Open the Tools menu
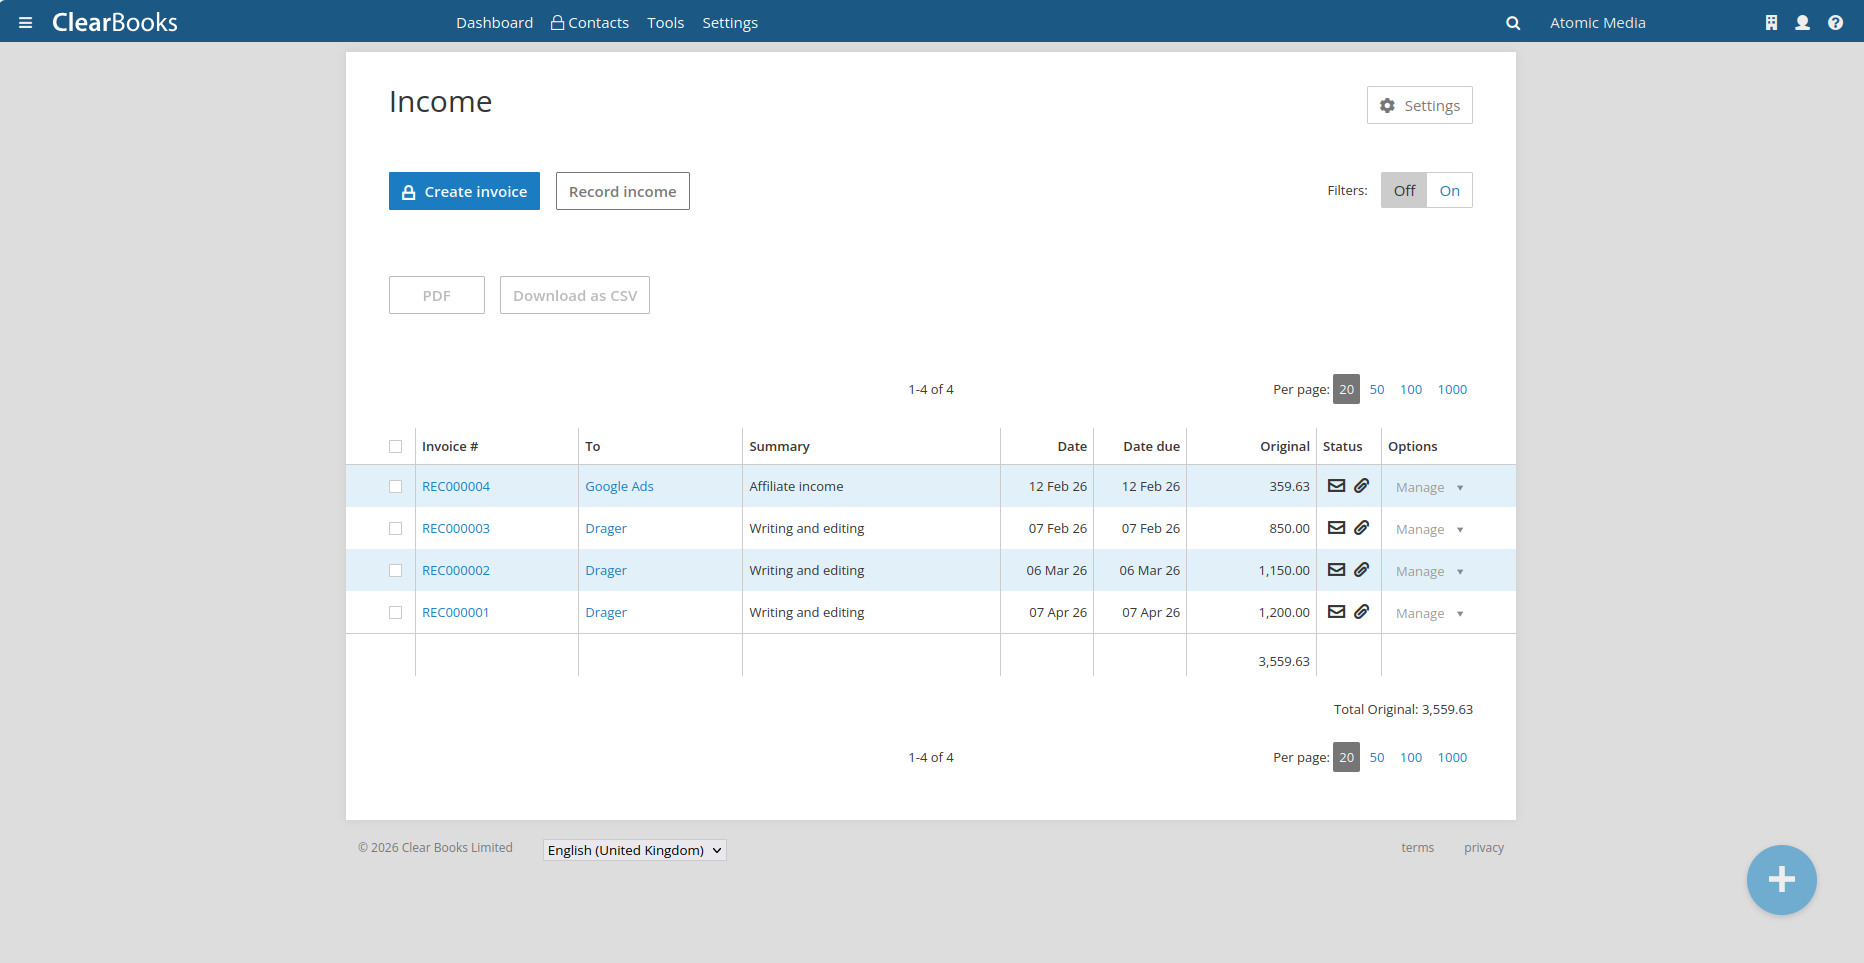Screen dimensions: 1864x963 click(x=665, y=22)
